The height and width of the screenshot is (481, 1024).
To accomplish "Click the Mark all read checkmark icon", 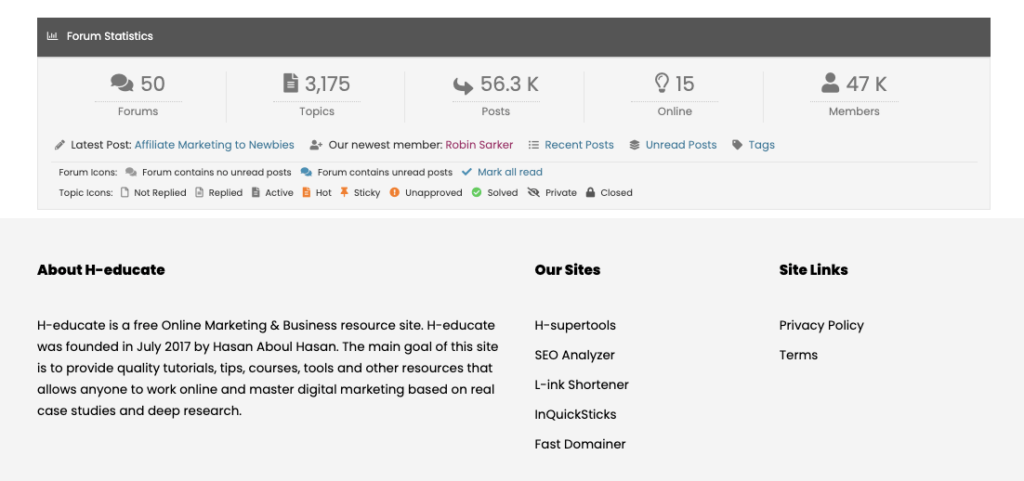I will (466, 172).
